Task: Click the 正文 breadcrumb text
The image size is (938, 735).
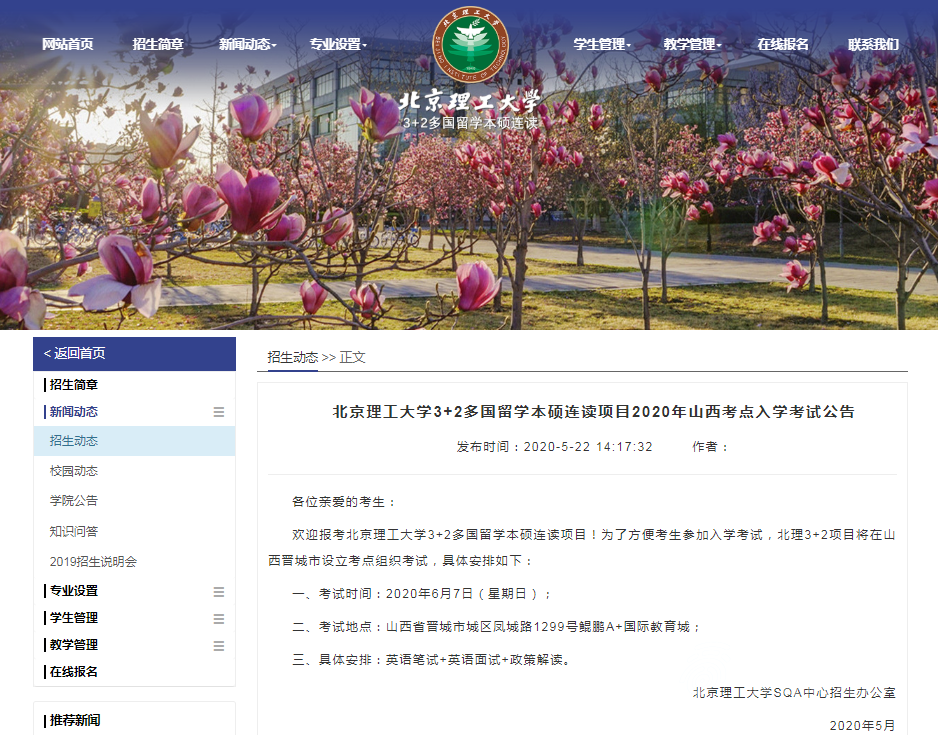Action: click(x=352, y=357)
